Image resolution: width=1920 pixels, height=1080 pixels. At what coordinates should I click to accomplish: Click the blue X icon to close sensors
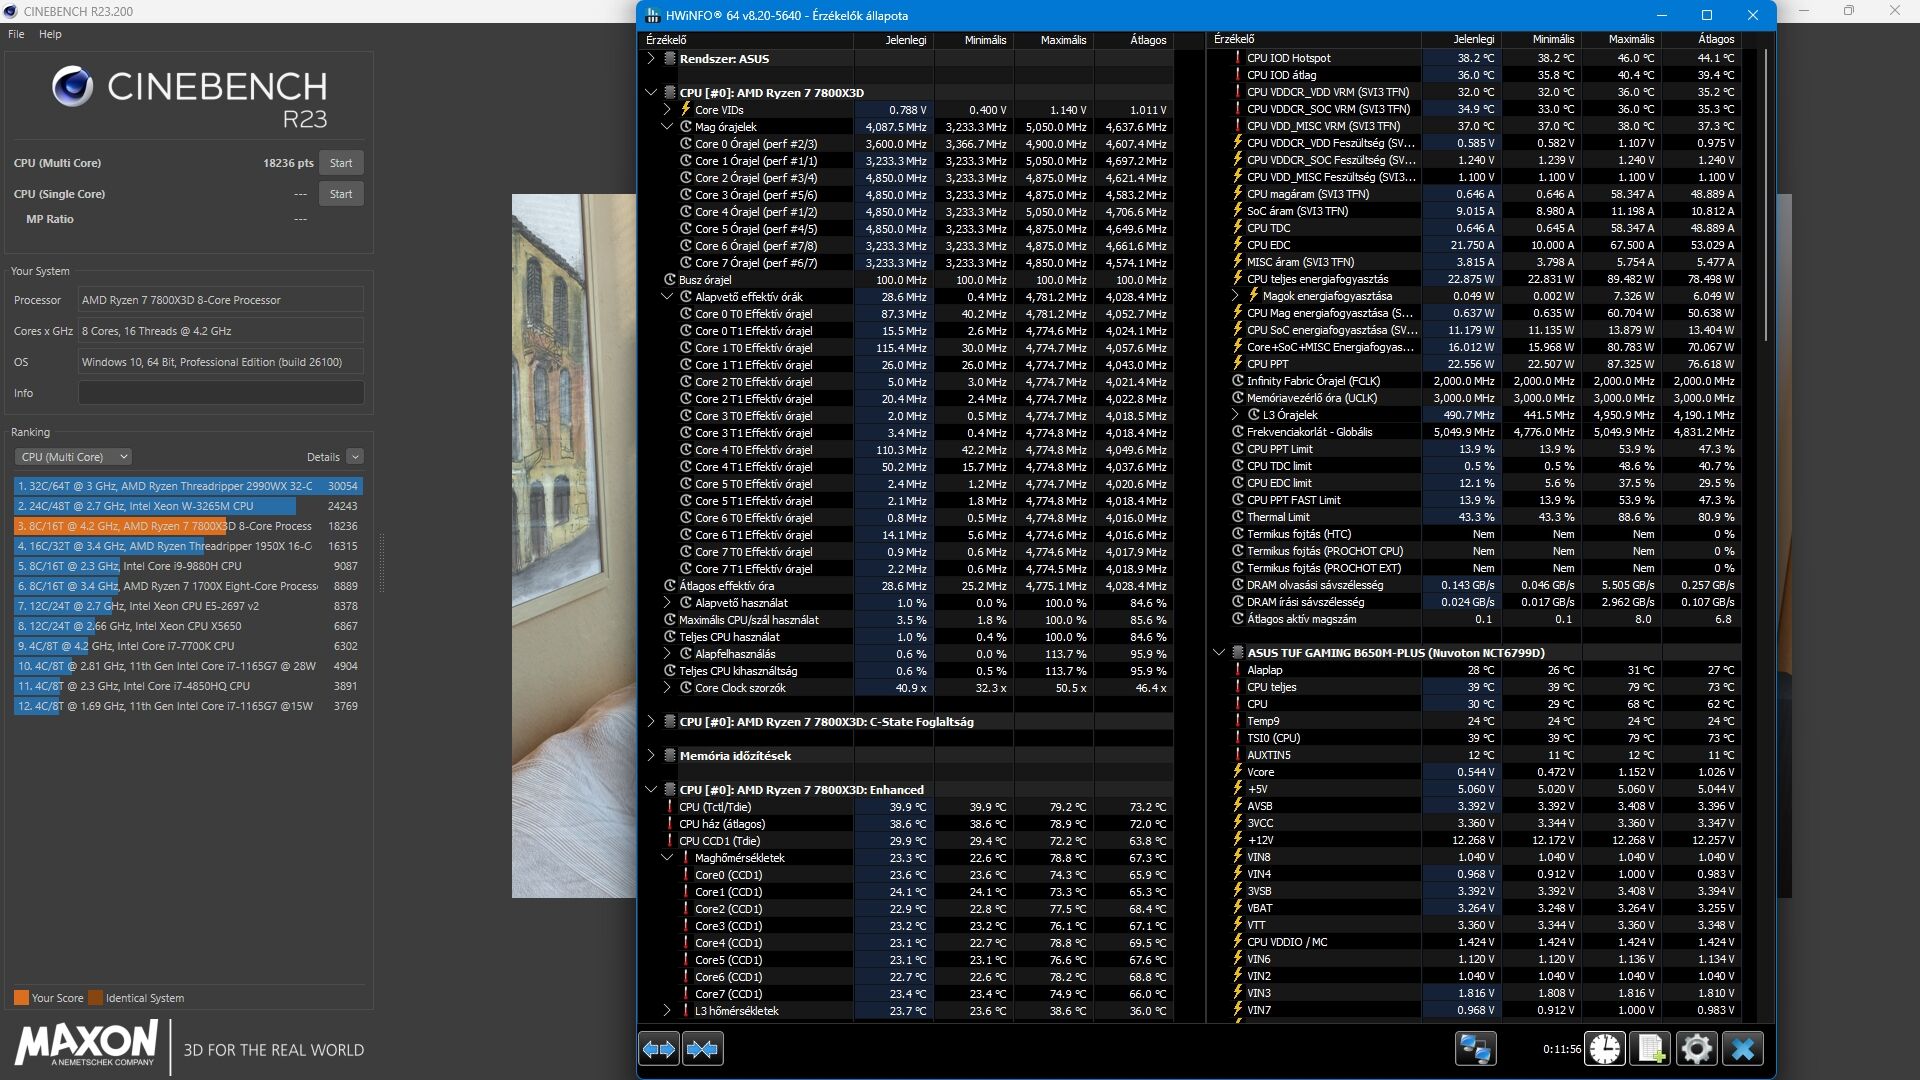point(1742,1049)
